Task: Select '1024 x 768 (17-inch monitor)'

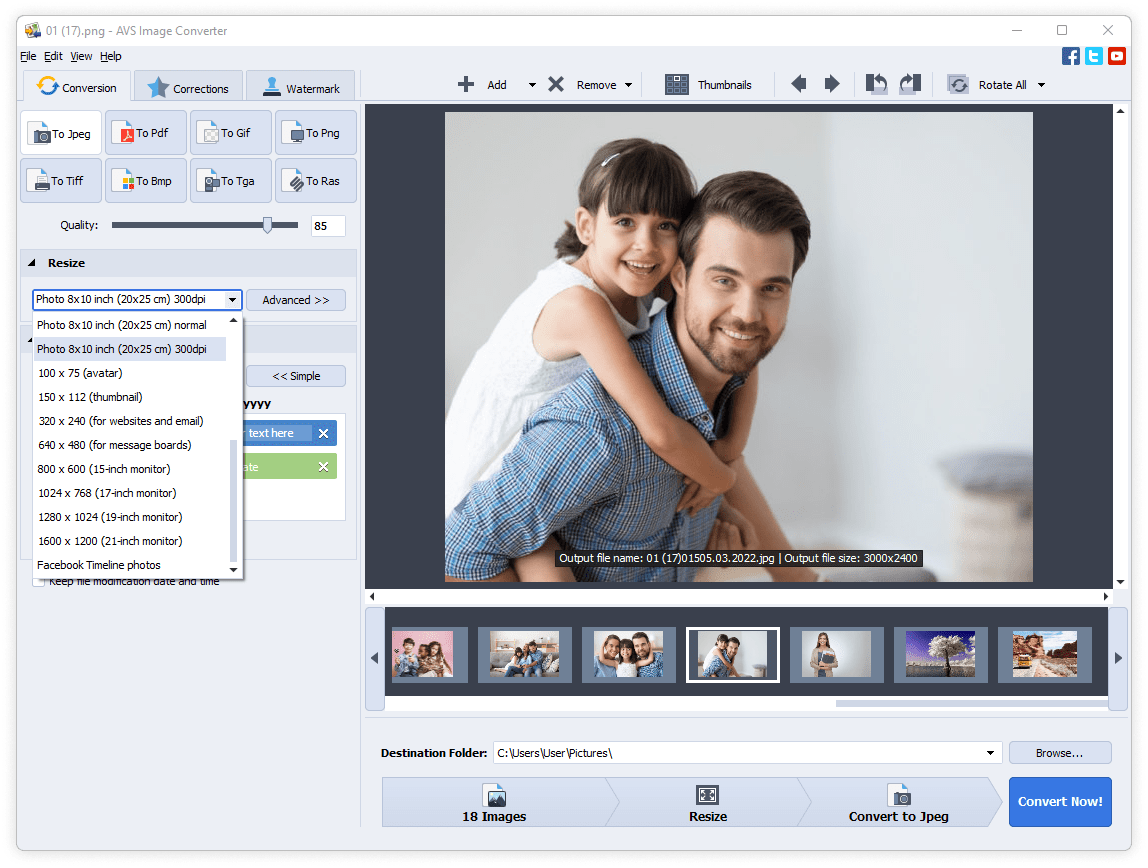Action: [x=130, y=493]
